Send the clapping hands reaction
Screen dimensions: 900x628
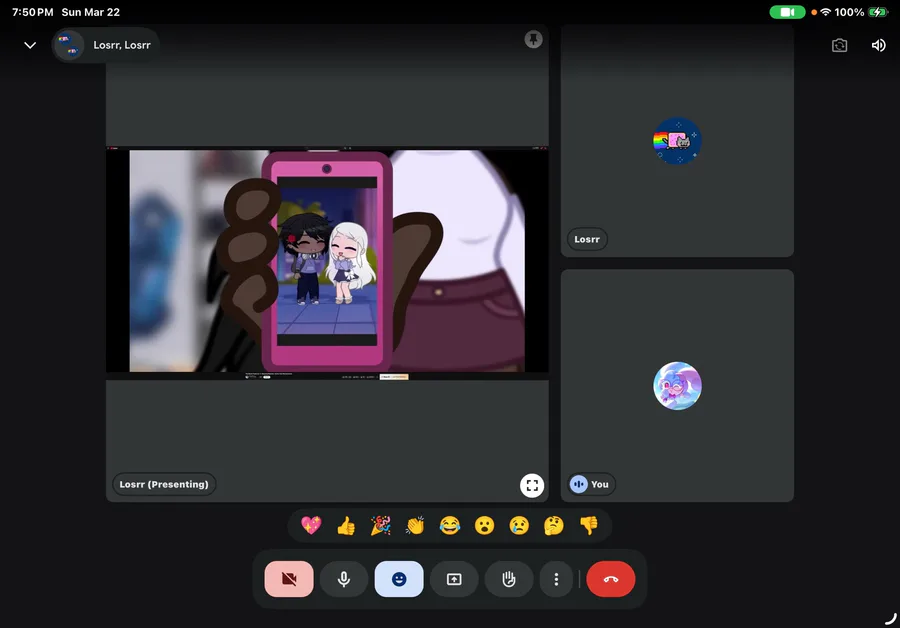click(415, 525)
